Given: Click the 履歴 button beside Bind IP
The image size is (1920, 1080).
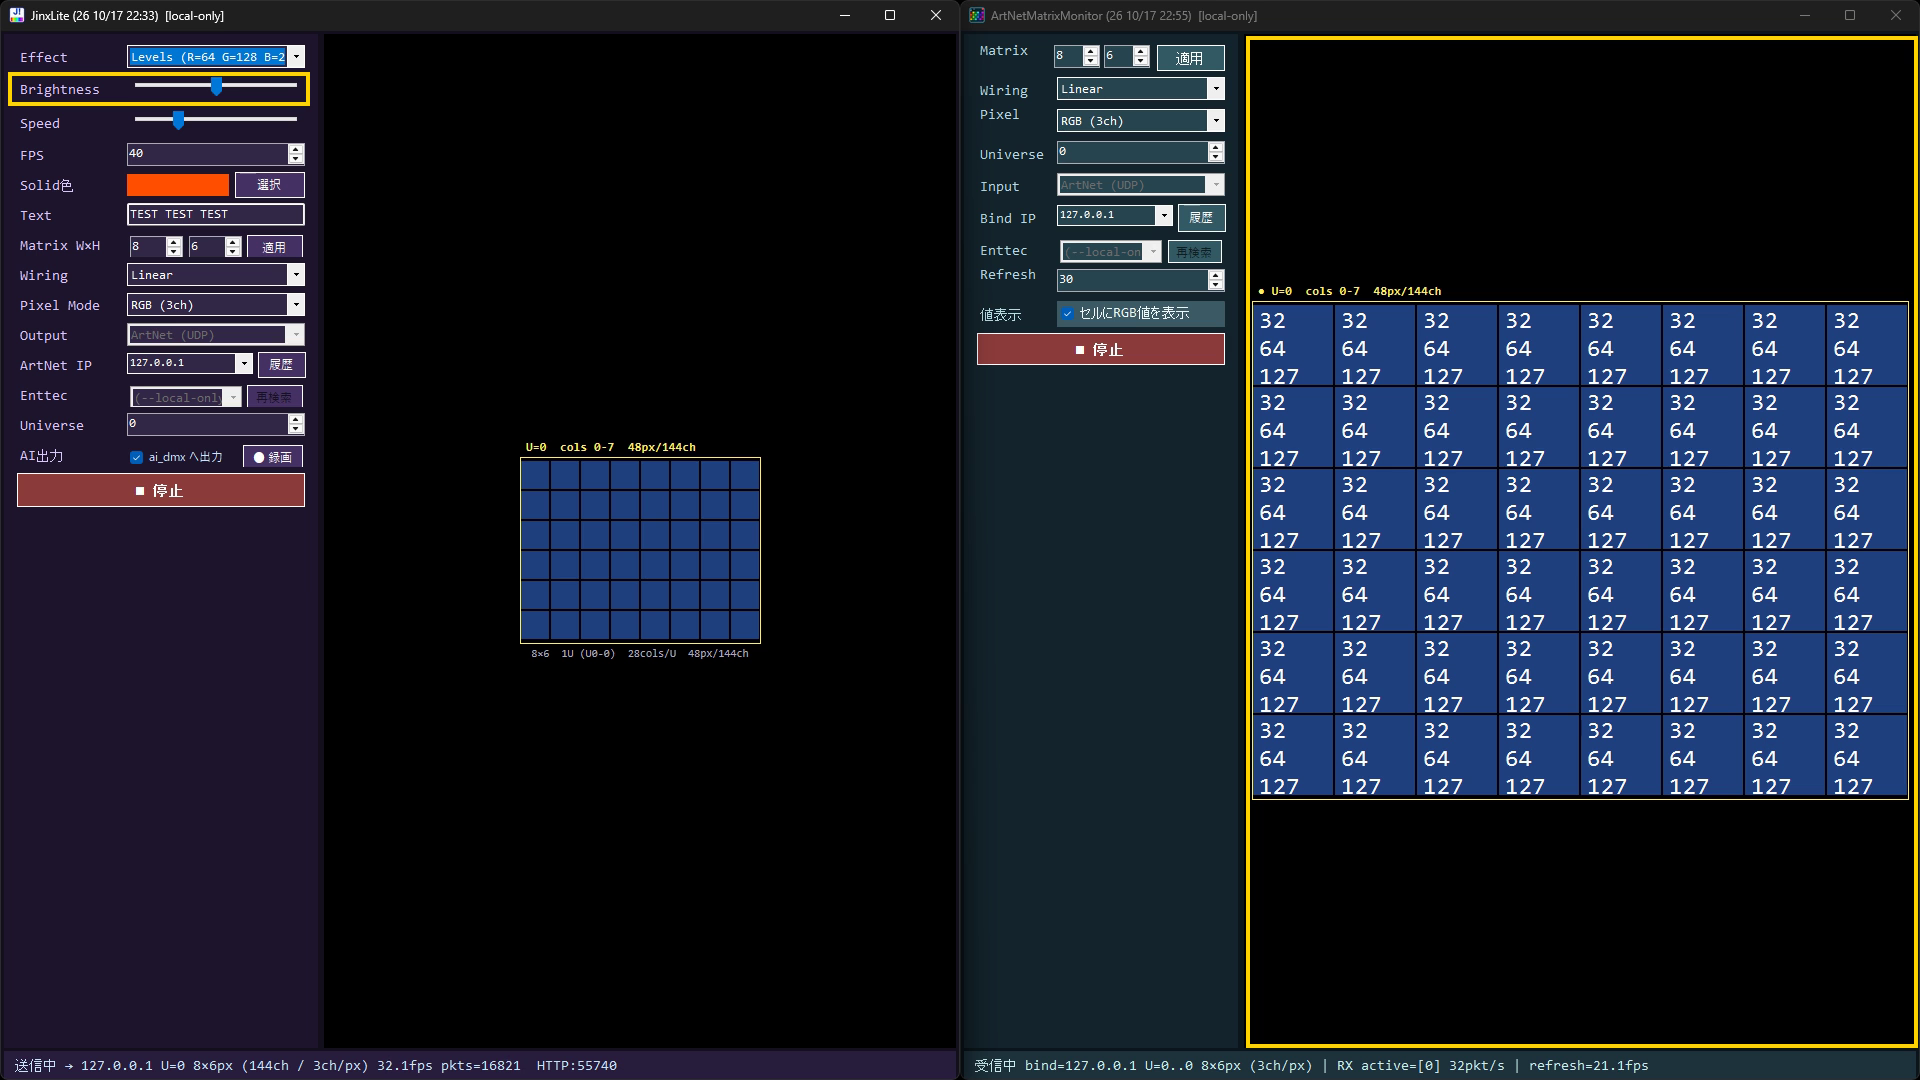Looking at the screenshot, I should coord(1201,217).
